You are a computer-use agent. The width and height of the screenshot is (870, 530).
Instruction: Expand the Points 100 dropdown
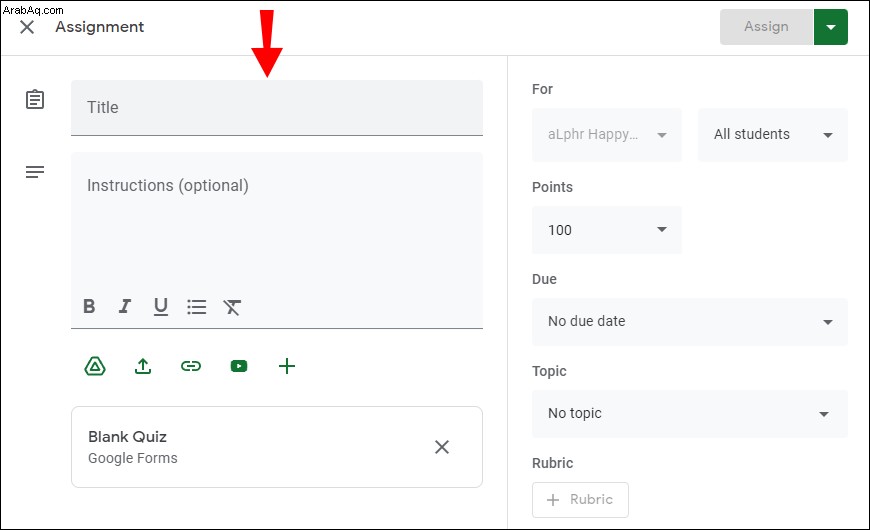tap(607, 230)
